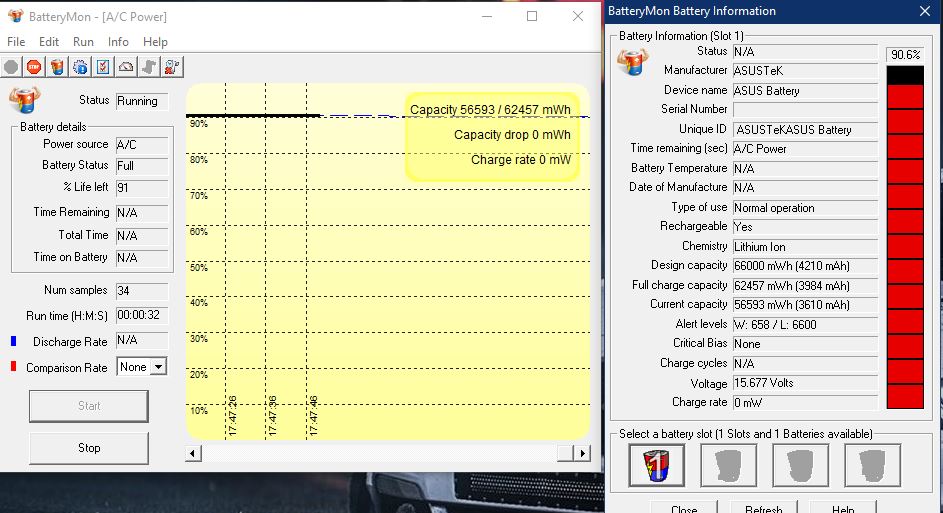Screen dimensions: 943x513
Task: Click the 90.6% charge percentage readout
Action: point(905,55)
